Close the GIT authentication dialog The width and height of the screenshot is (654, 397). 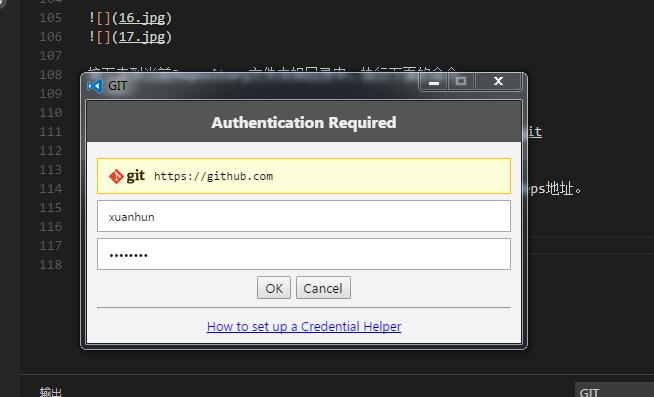click(498, 82)
